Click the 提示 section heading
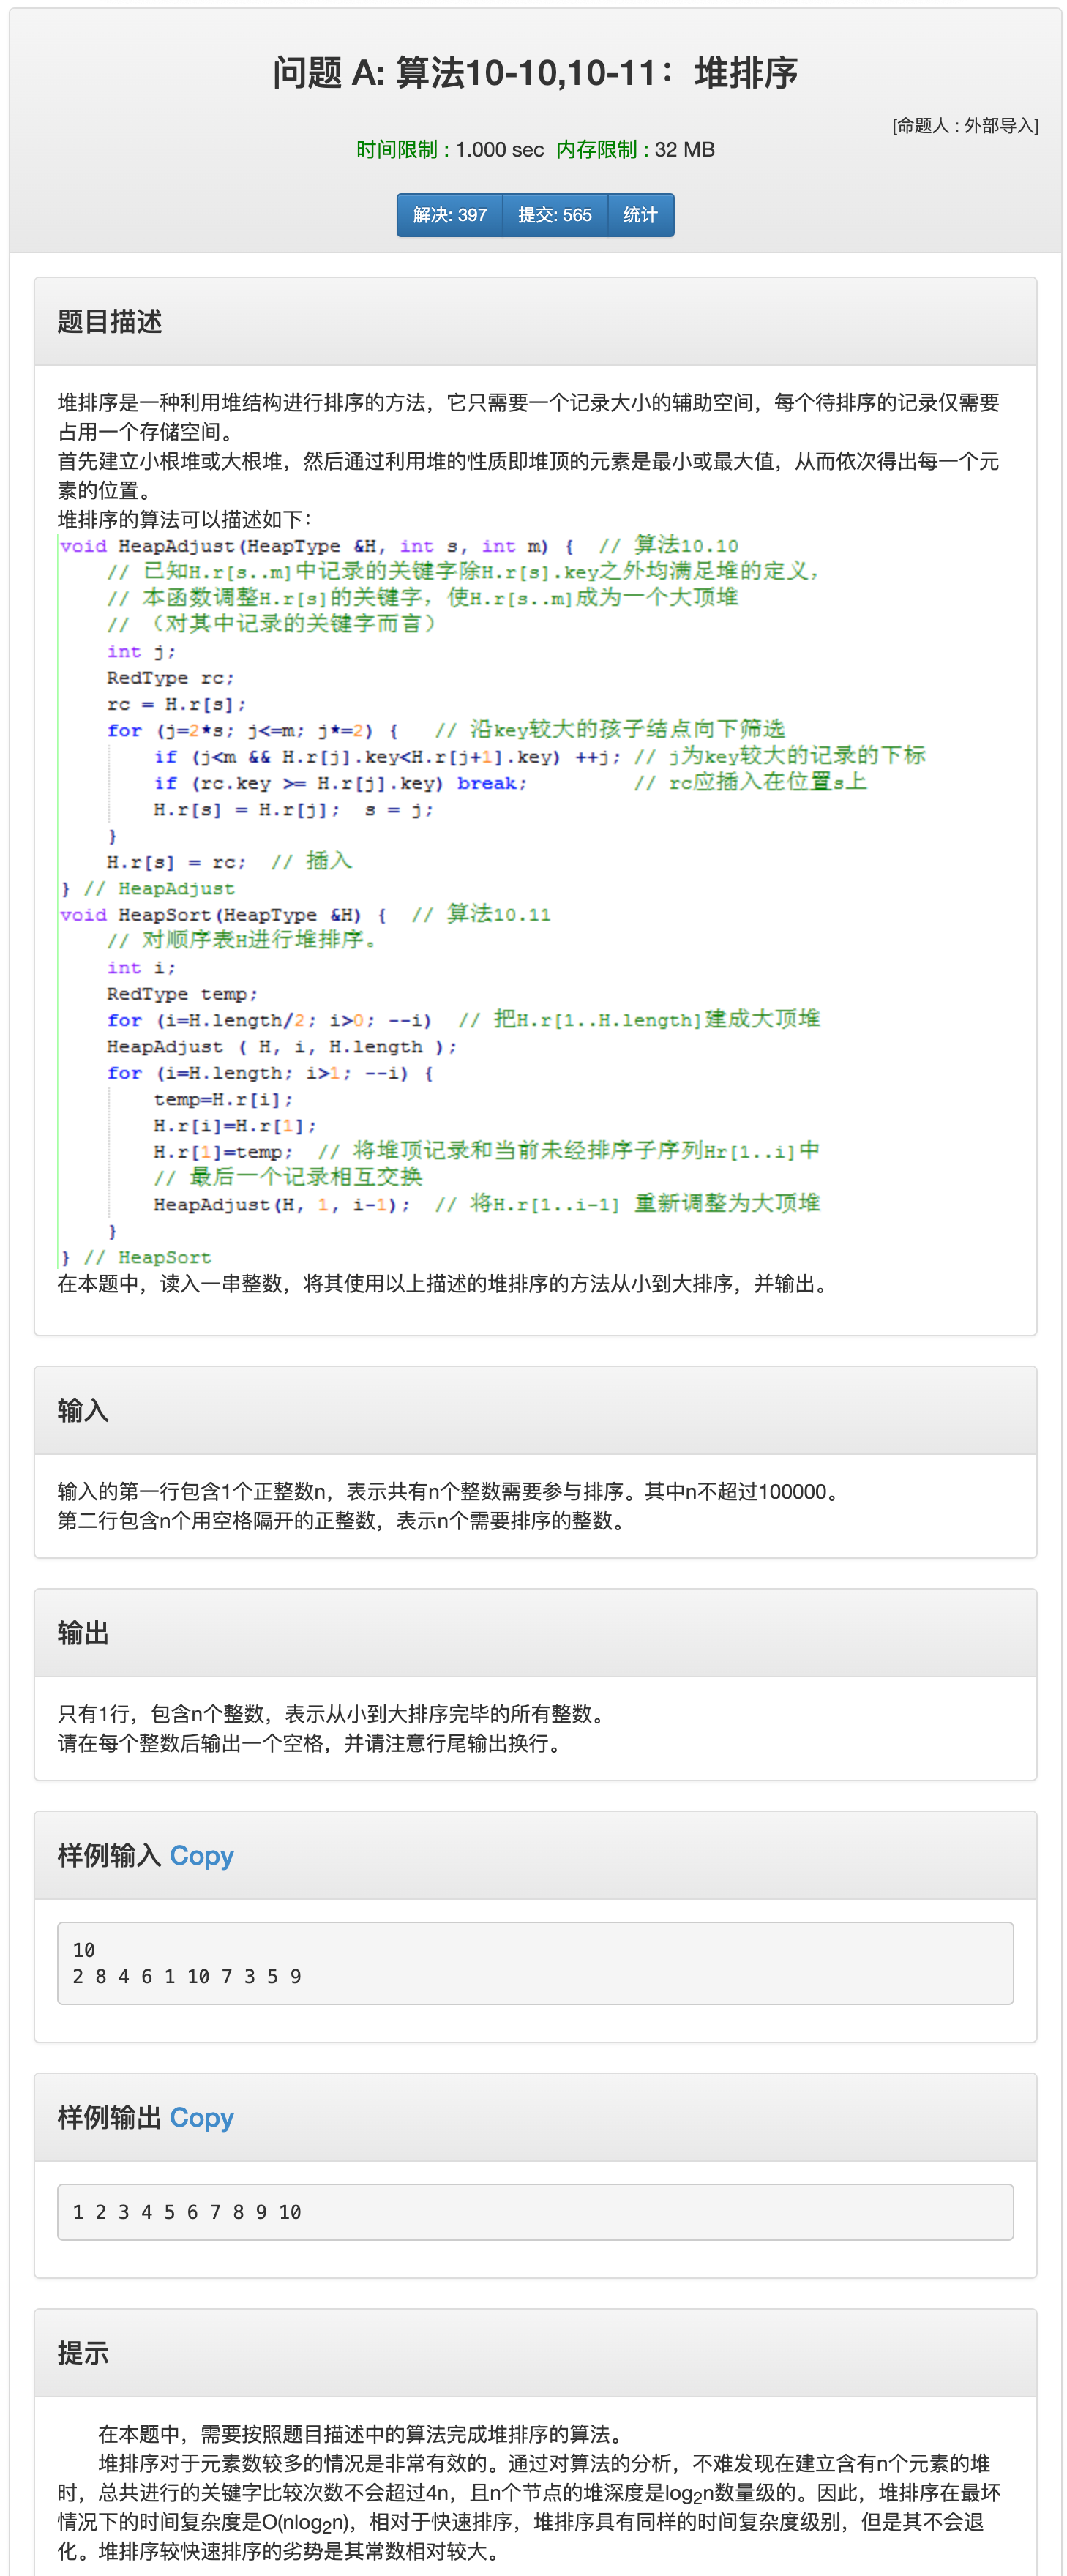 pyautogui.click(x=83, y=2353)
